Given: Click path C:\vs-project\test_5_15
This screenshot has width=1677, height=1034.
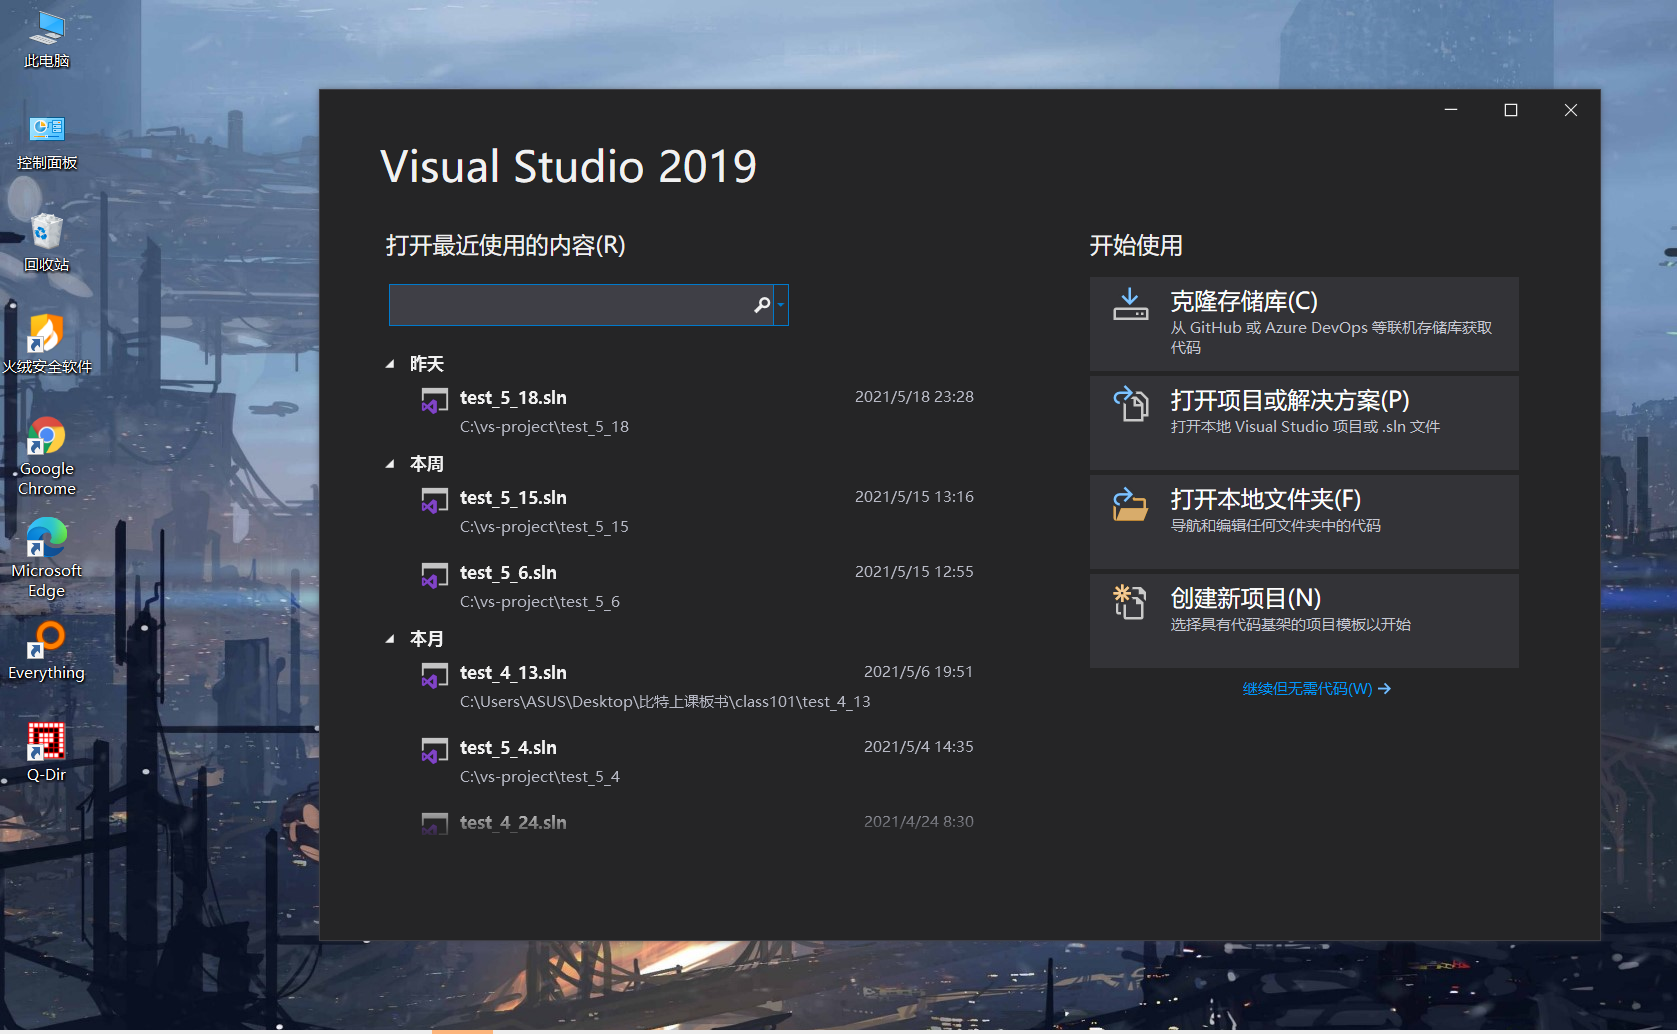Looking at the screenshot, I should (544, 527).
